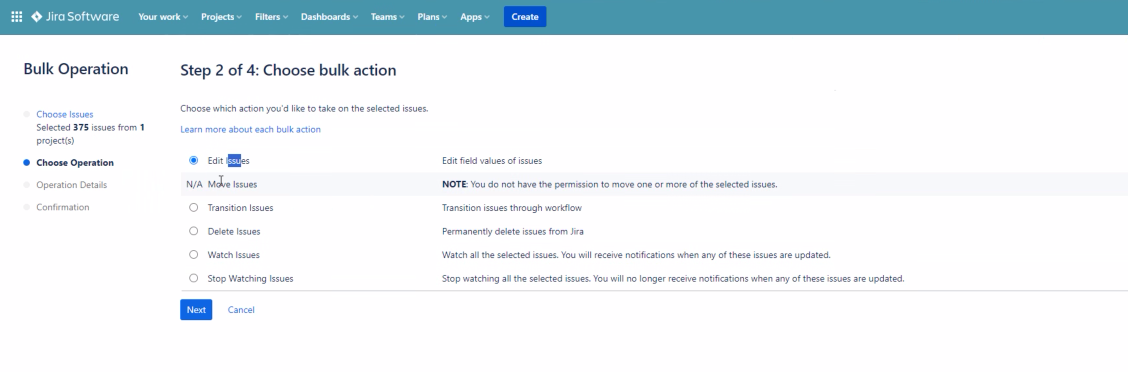The width and height of the screenshot is (1128, 372).
Task: Click the Delete Issues label
Action: click(x=234, y=232)
